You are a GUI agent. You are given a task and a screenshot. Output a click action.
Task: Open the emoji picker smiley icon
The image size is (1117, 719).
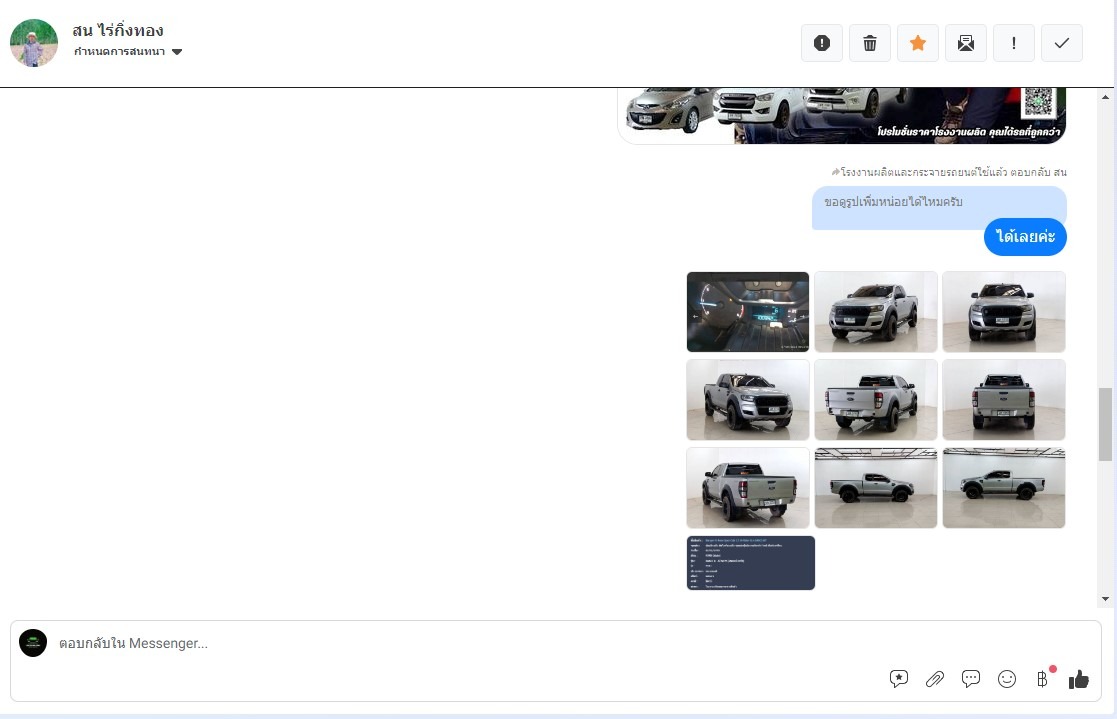[x=1007, y=679]
